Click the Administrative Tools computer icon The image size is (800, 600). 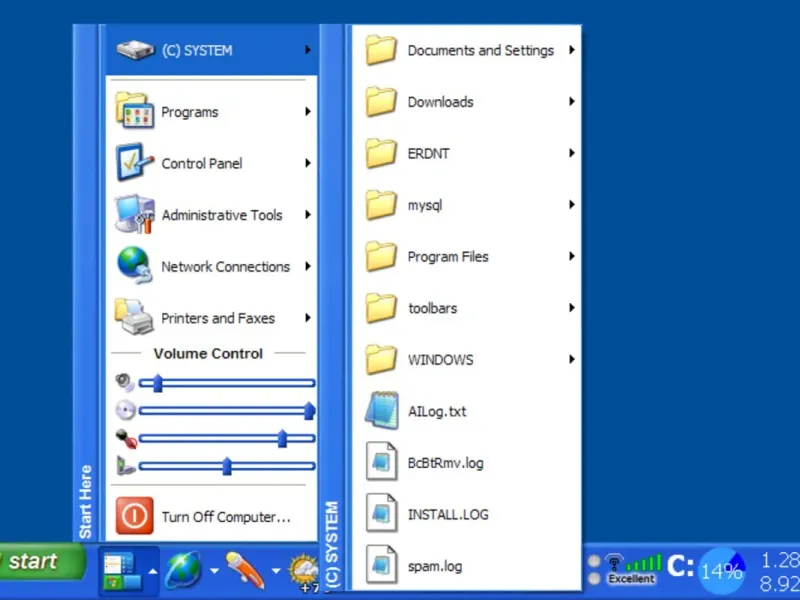coord(134,214)
